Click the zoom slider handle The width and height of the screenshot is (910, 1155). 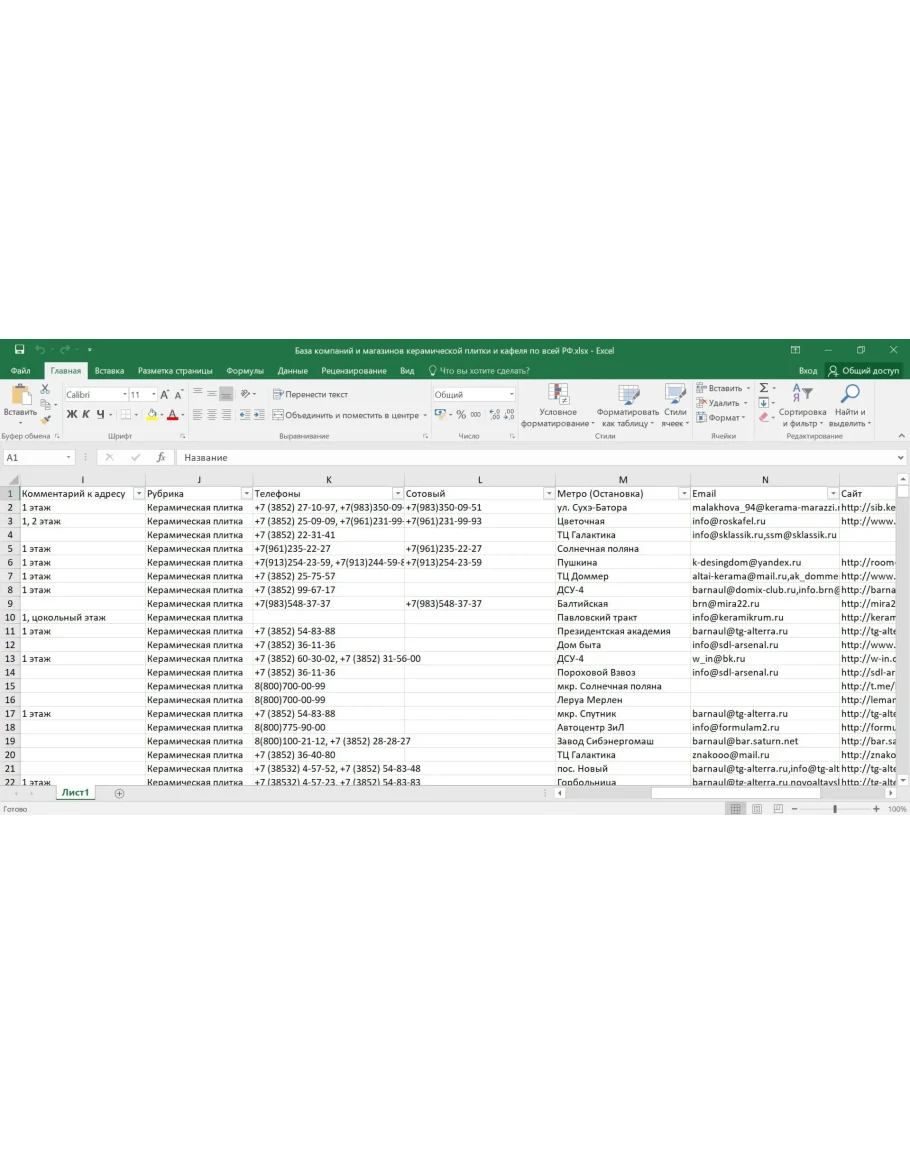point(835,809)
